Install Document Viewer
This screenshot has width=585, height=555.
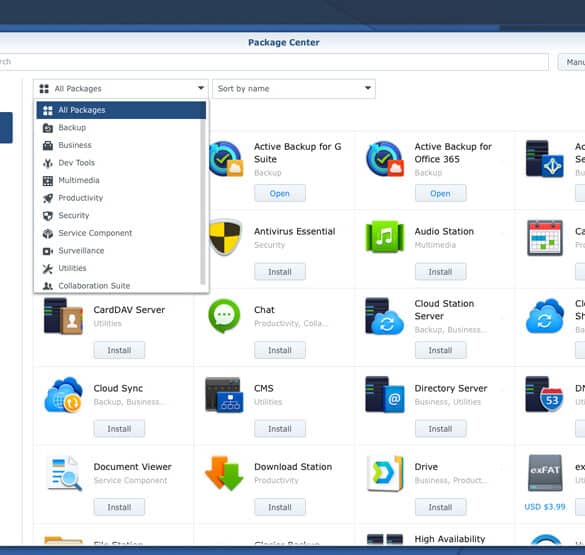click(x=119, y=507)
